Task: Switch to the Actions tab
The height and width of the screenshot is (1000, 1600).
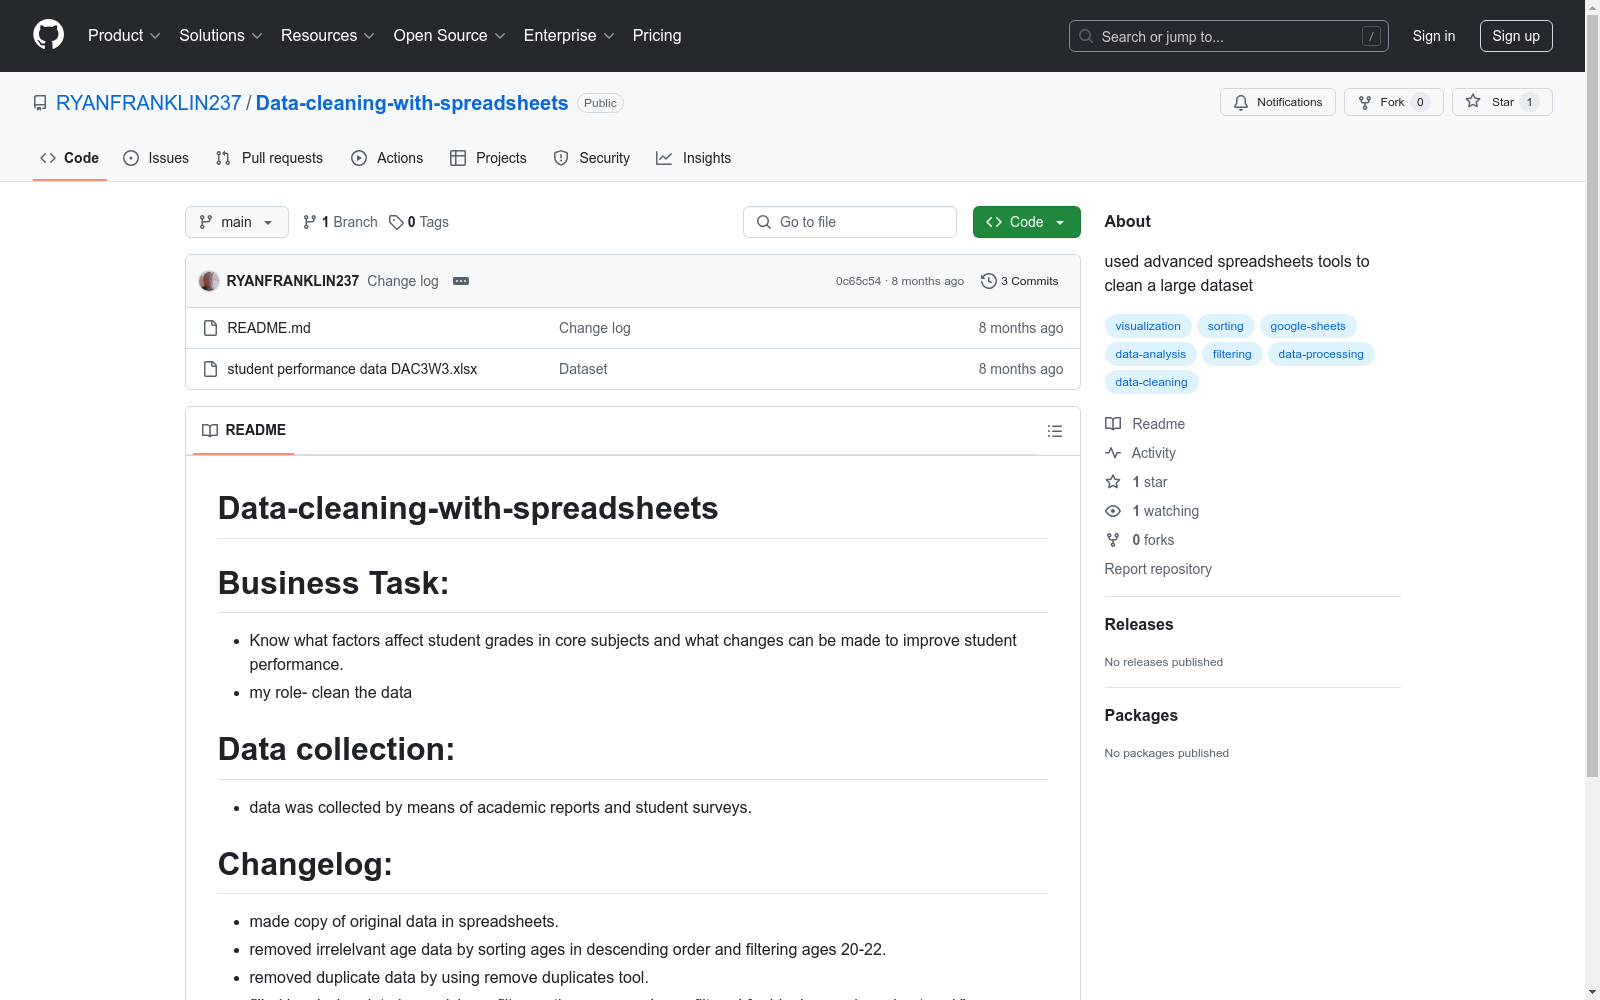Action: point(387,158)
